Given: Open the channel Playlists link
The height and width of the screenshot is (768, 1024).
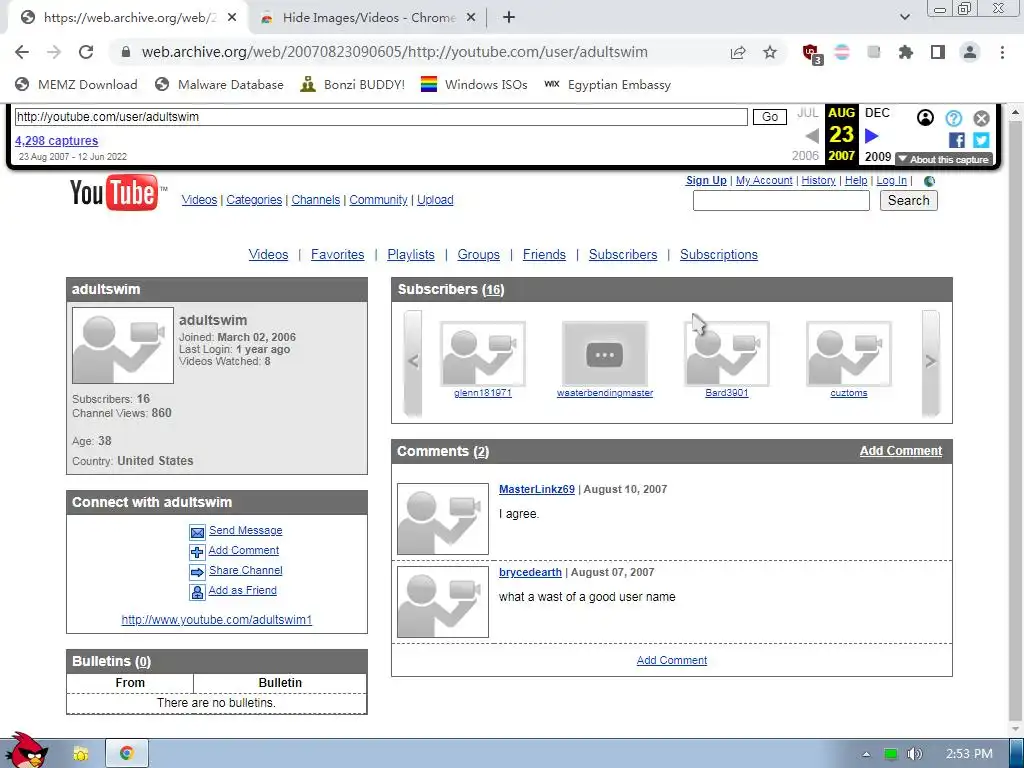Looking at the screenshot, I should pos(411,255).
